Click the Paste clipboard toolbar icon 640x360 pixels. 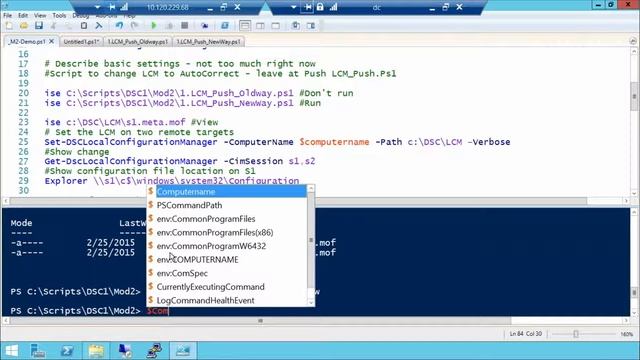click(x=84, y=26)
